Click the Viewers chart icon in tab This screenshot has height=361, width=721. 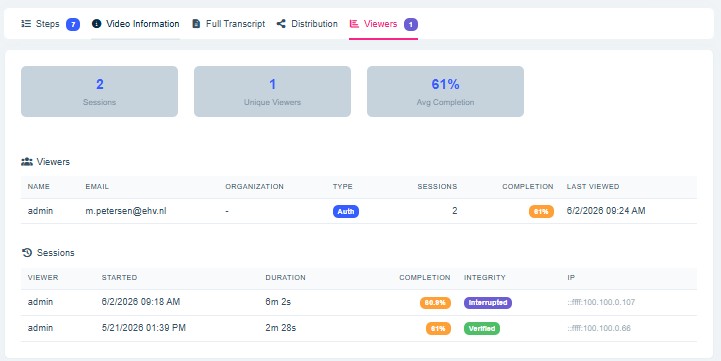click(x=354, y=24)
